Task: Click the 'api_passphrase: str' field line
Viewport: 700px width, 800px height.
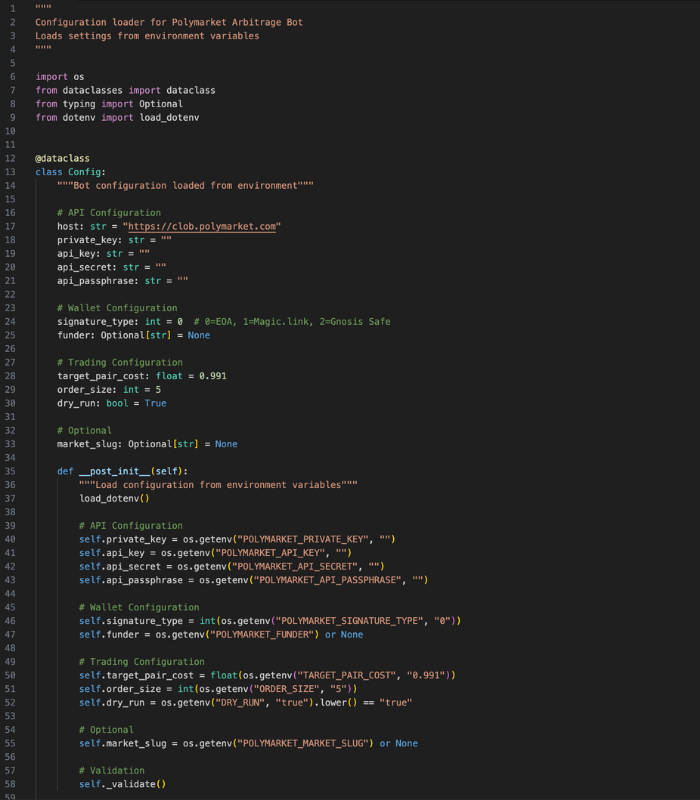Action: 122,281
